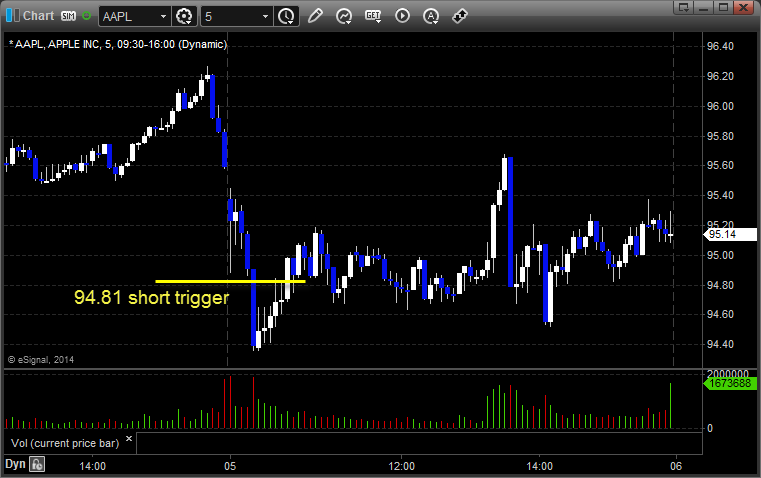Open the alerts 'A' circle menu

click(431, 16)
